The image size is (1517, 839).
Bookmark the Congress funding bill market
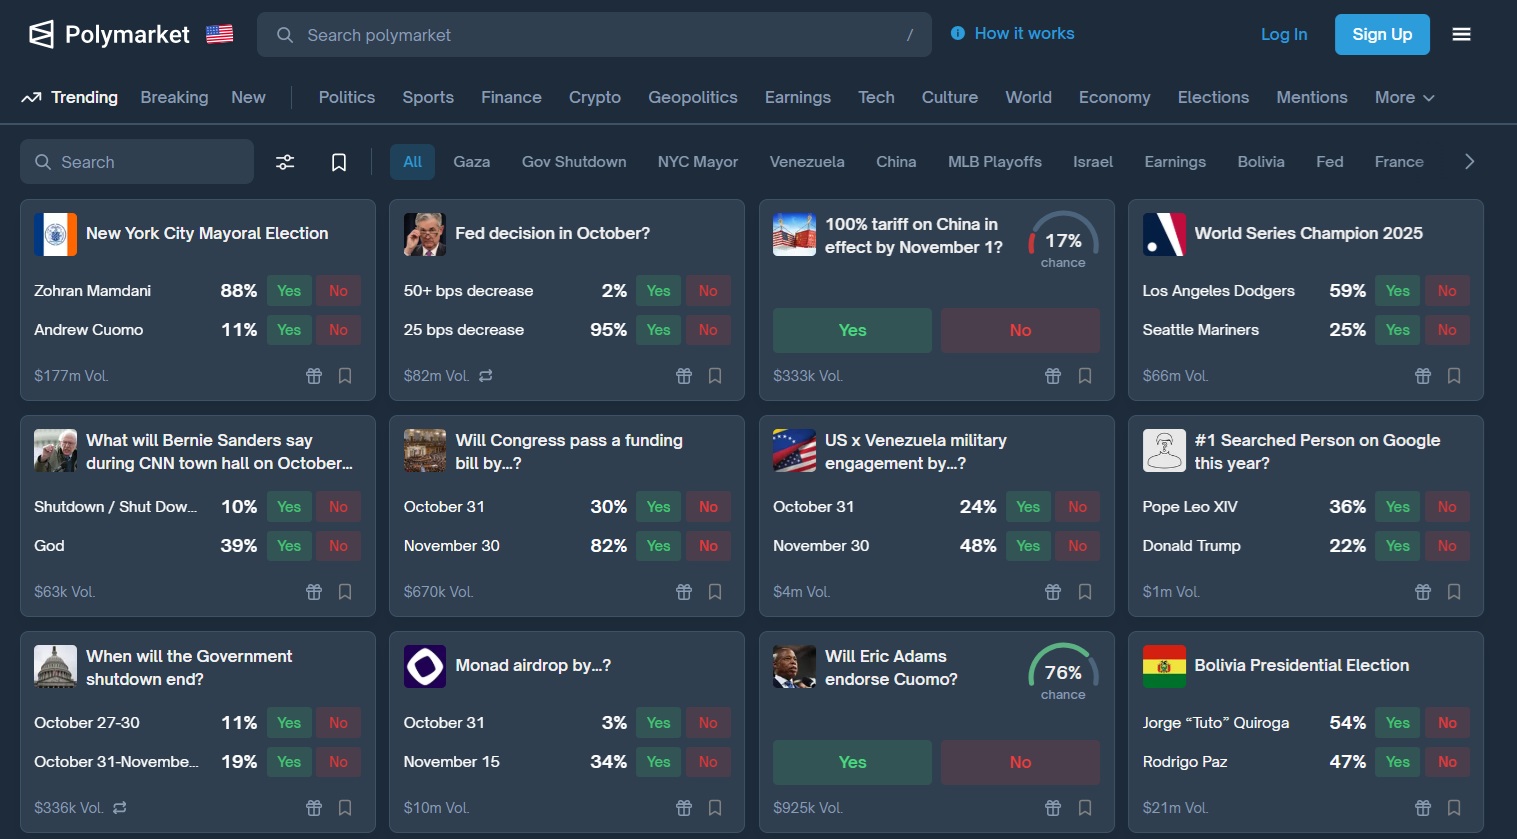click(715, 592)
